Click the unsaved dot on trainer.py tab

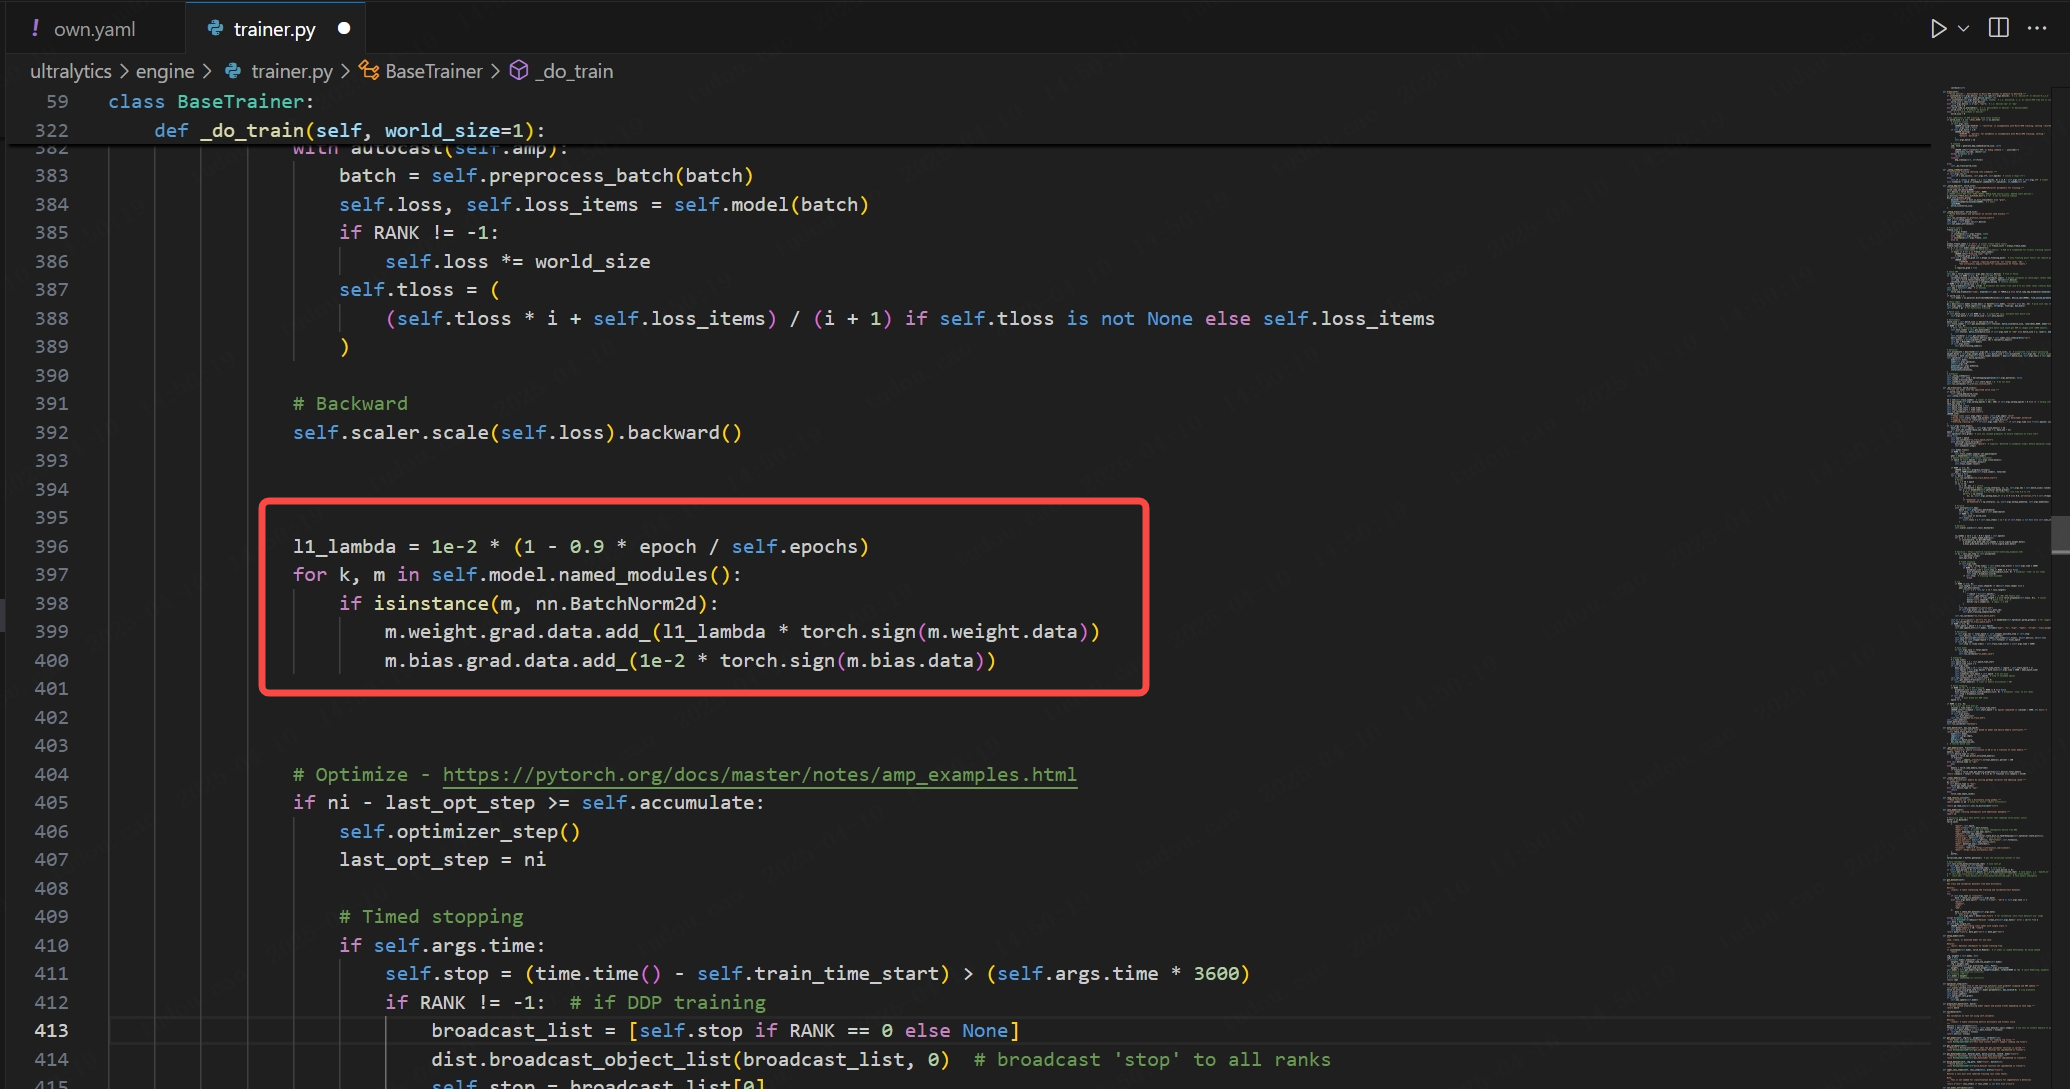tap(344, 28)
